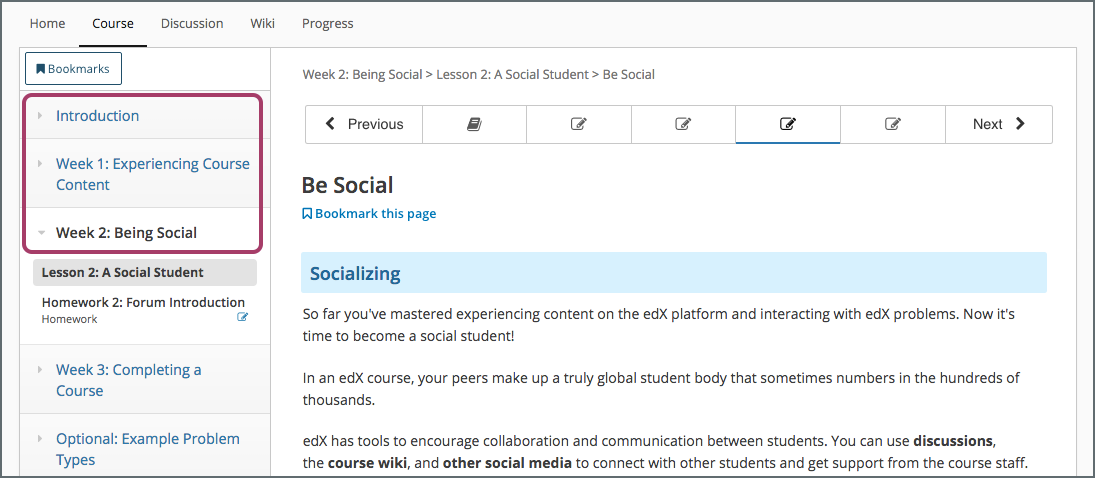Select the last problem unit edit icon
Viewport: 1095px width, 478px height.
pyautogui.click(x=893, y=124)
